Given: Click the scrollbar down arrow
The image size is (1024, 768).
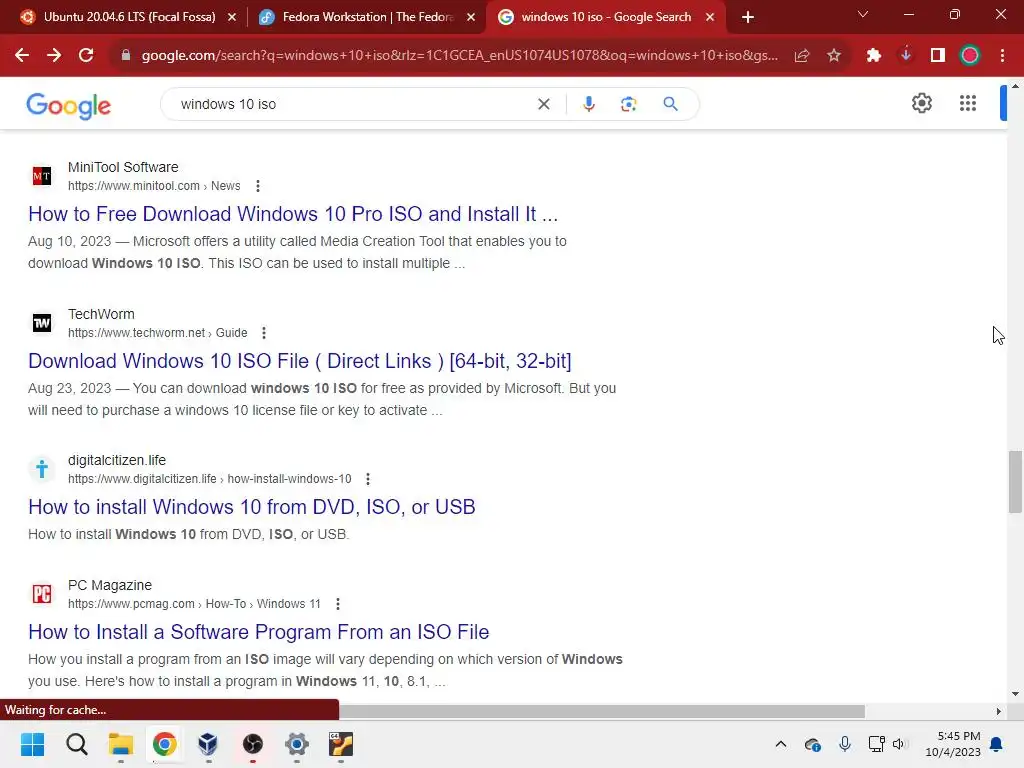Looking at the screenshot, I should click(1015, 694).
